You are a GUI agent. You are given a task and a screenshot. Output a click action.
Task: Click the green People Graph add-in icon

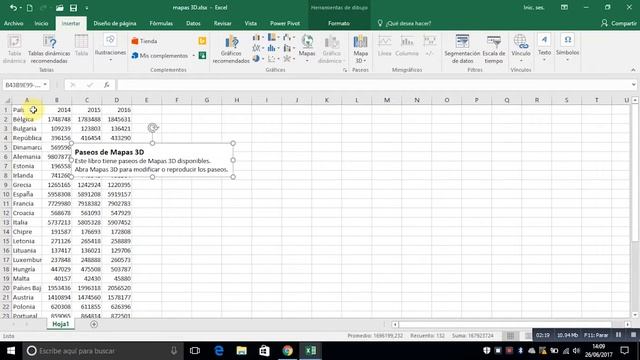(202, 55)
